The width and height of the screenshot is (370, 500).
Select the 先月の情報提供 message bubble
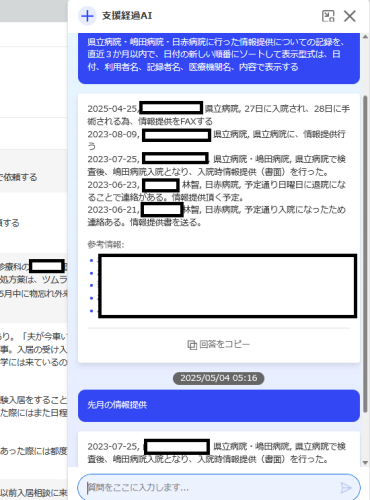pos(219,405)
